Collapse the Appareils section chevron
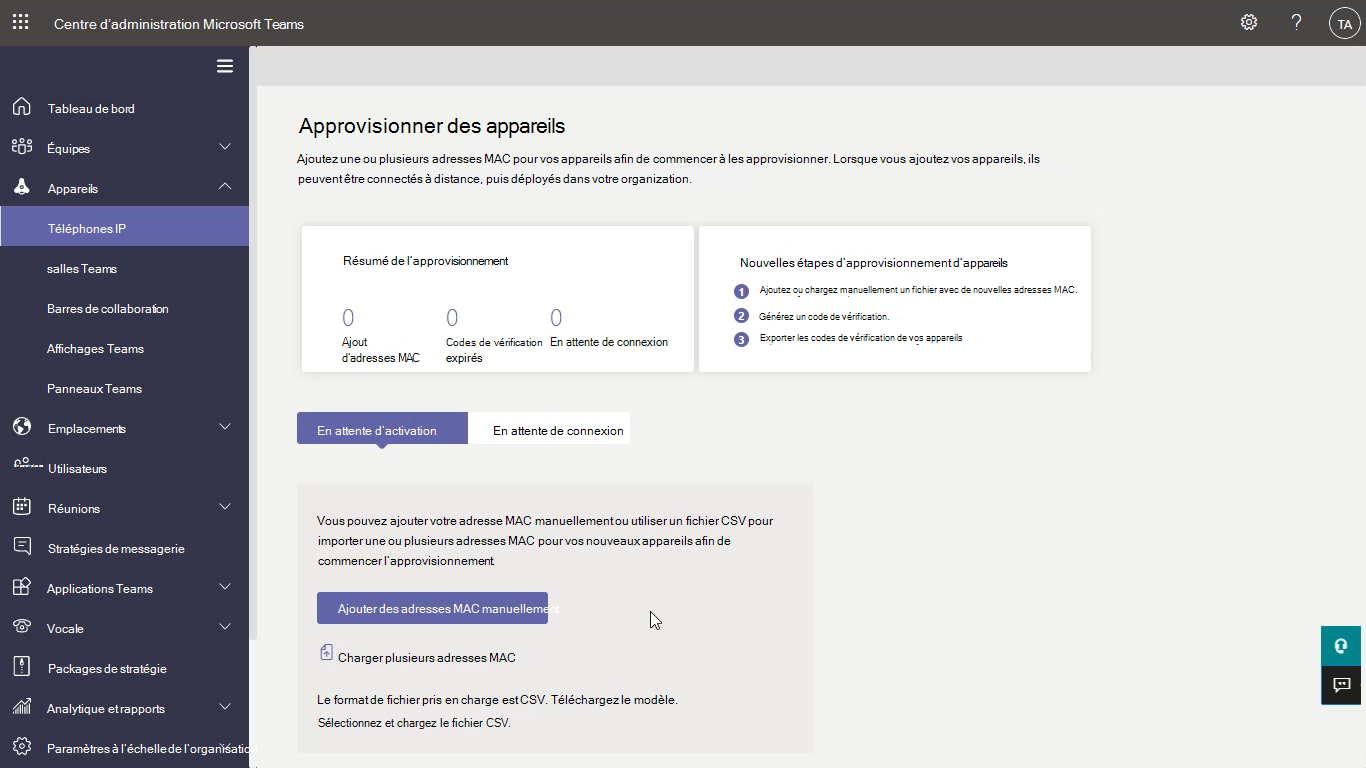1366x768 pixels. 225,186
